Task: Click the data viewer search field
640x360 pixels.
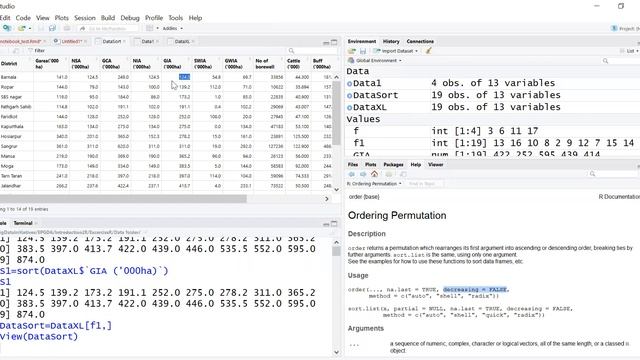Action: click(x=312, y=51)
